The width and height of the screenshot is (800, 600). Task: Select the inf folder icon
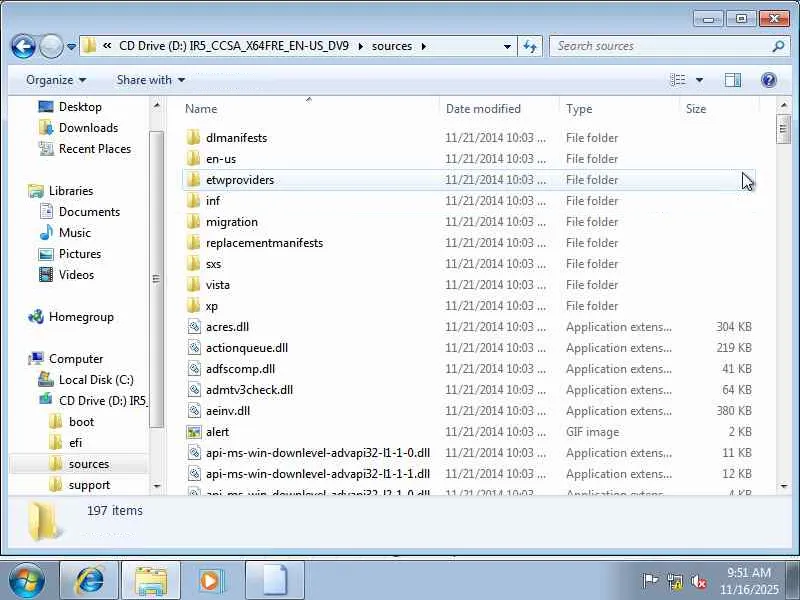click(x=193, y=201)
